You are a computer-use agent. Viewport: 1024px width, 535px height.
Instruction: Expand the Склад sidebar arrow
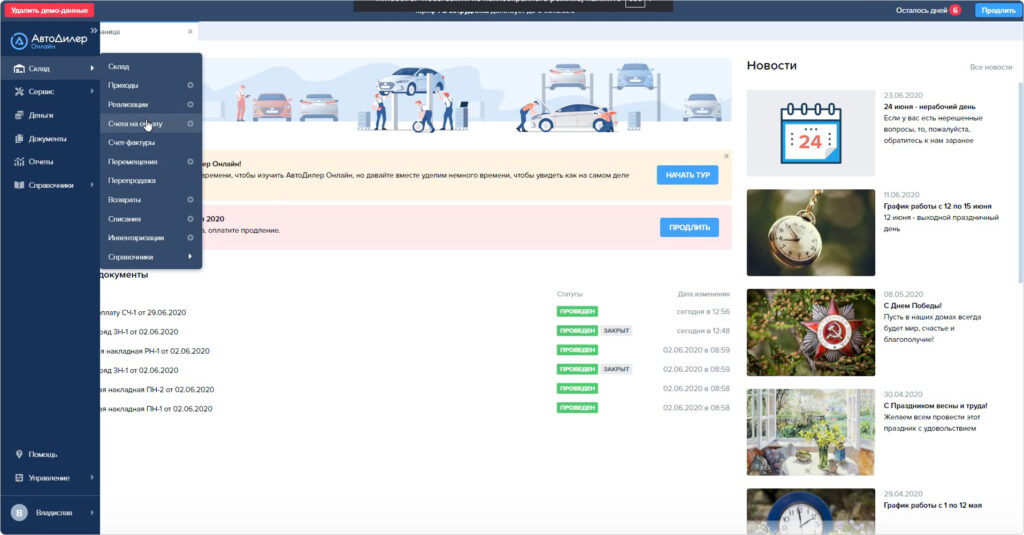91,68
